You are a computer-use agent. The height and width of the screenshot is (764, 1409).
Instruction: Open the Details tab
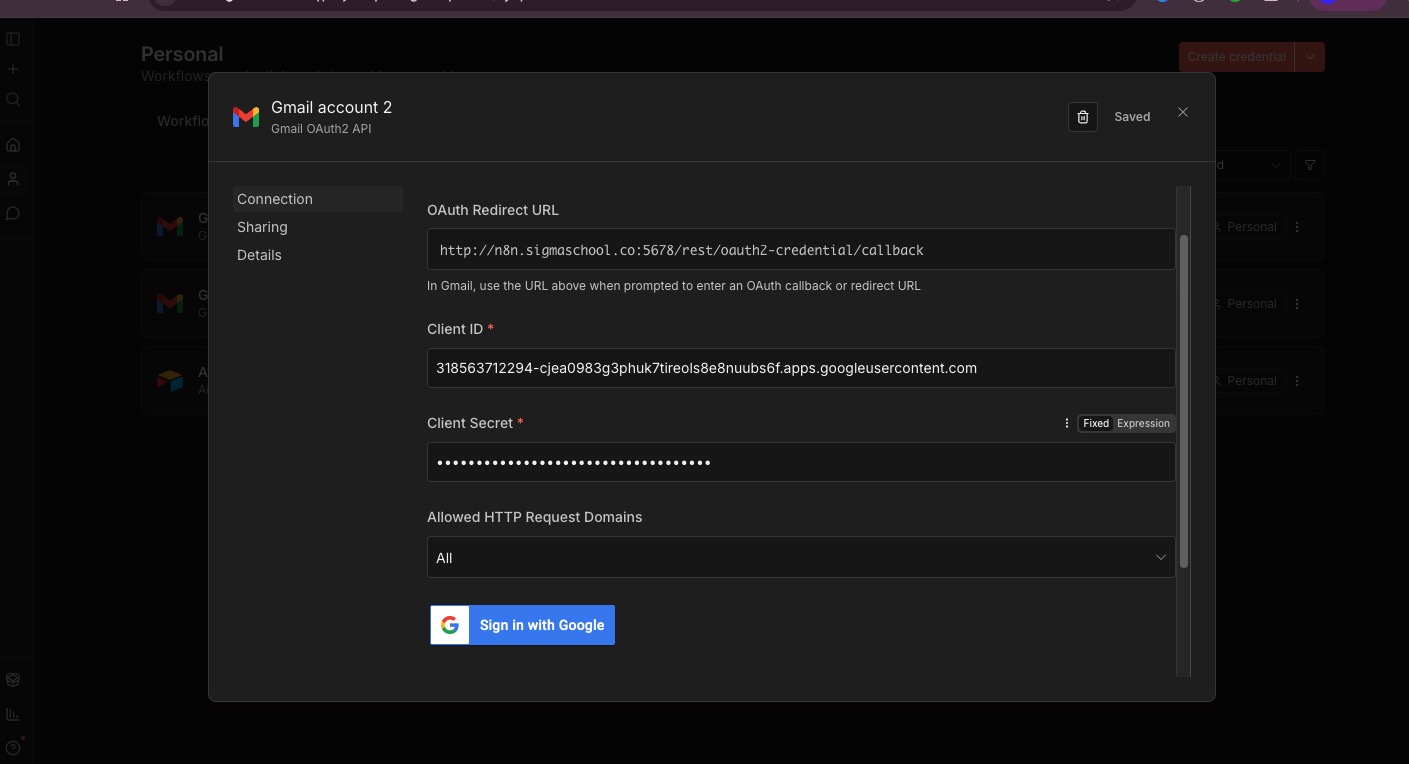(259, 255)
